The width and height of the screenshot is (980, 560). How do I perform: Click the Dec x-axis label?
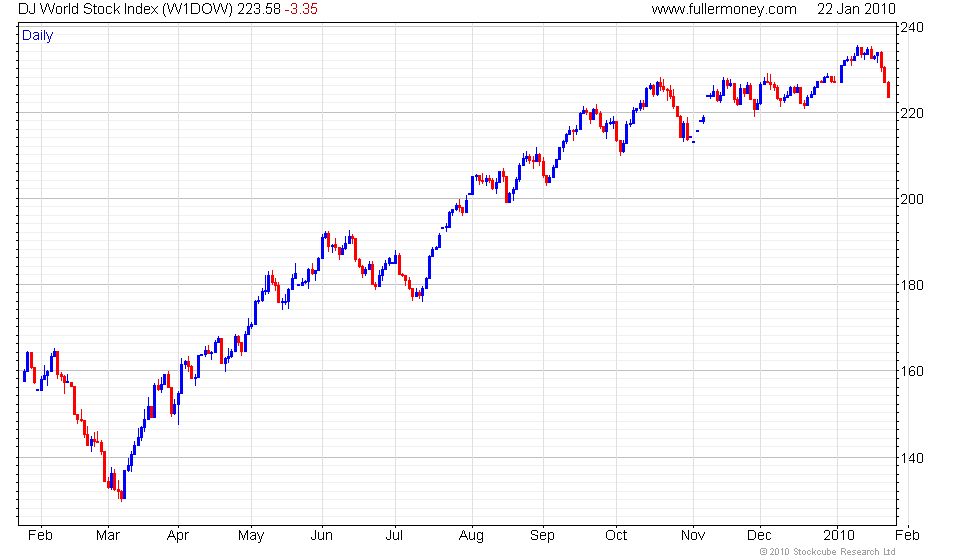point(759,536)
